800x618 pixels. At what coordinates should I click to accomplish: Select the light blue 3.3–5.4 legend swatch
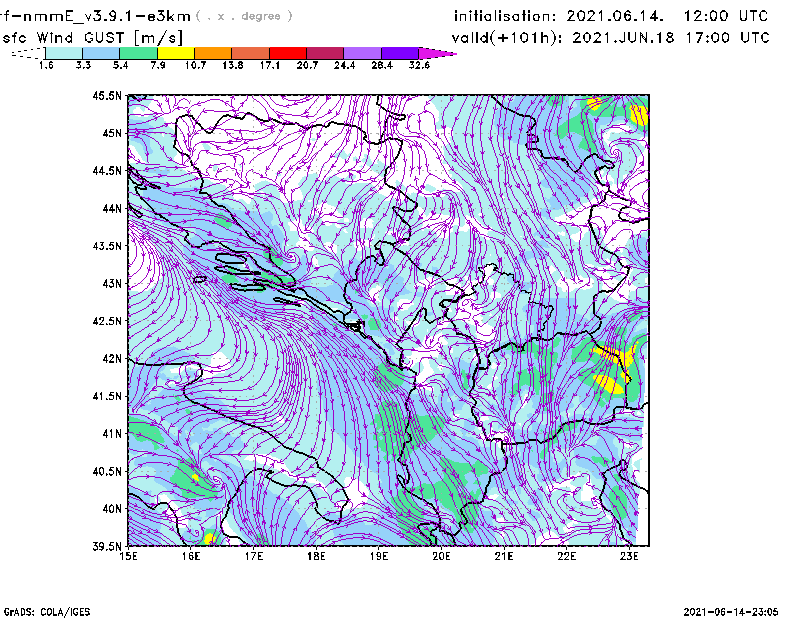point(101,53)
